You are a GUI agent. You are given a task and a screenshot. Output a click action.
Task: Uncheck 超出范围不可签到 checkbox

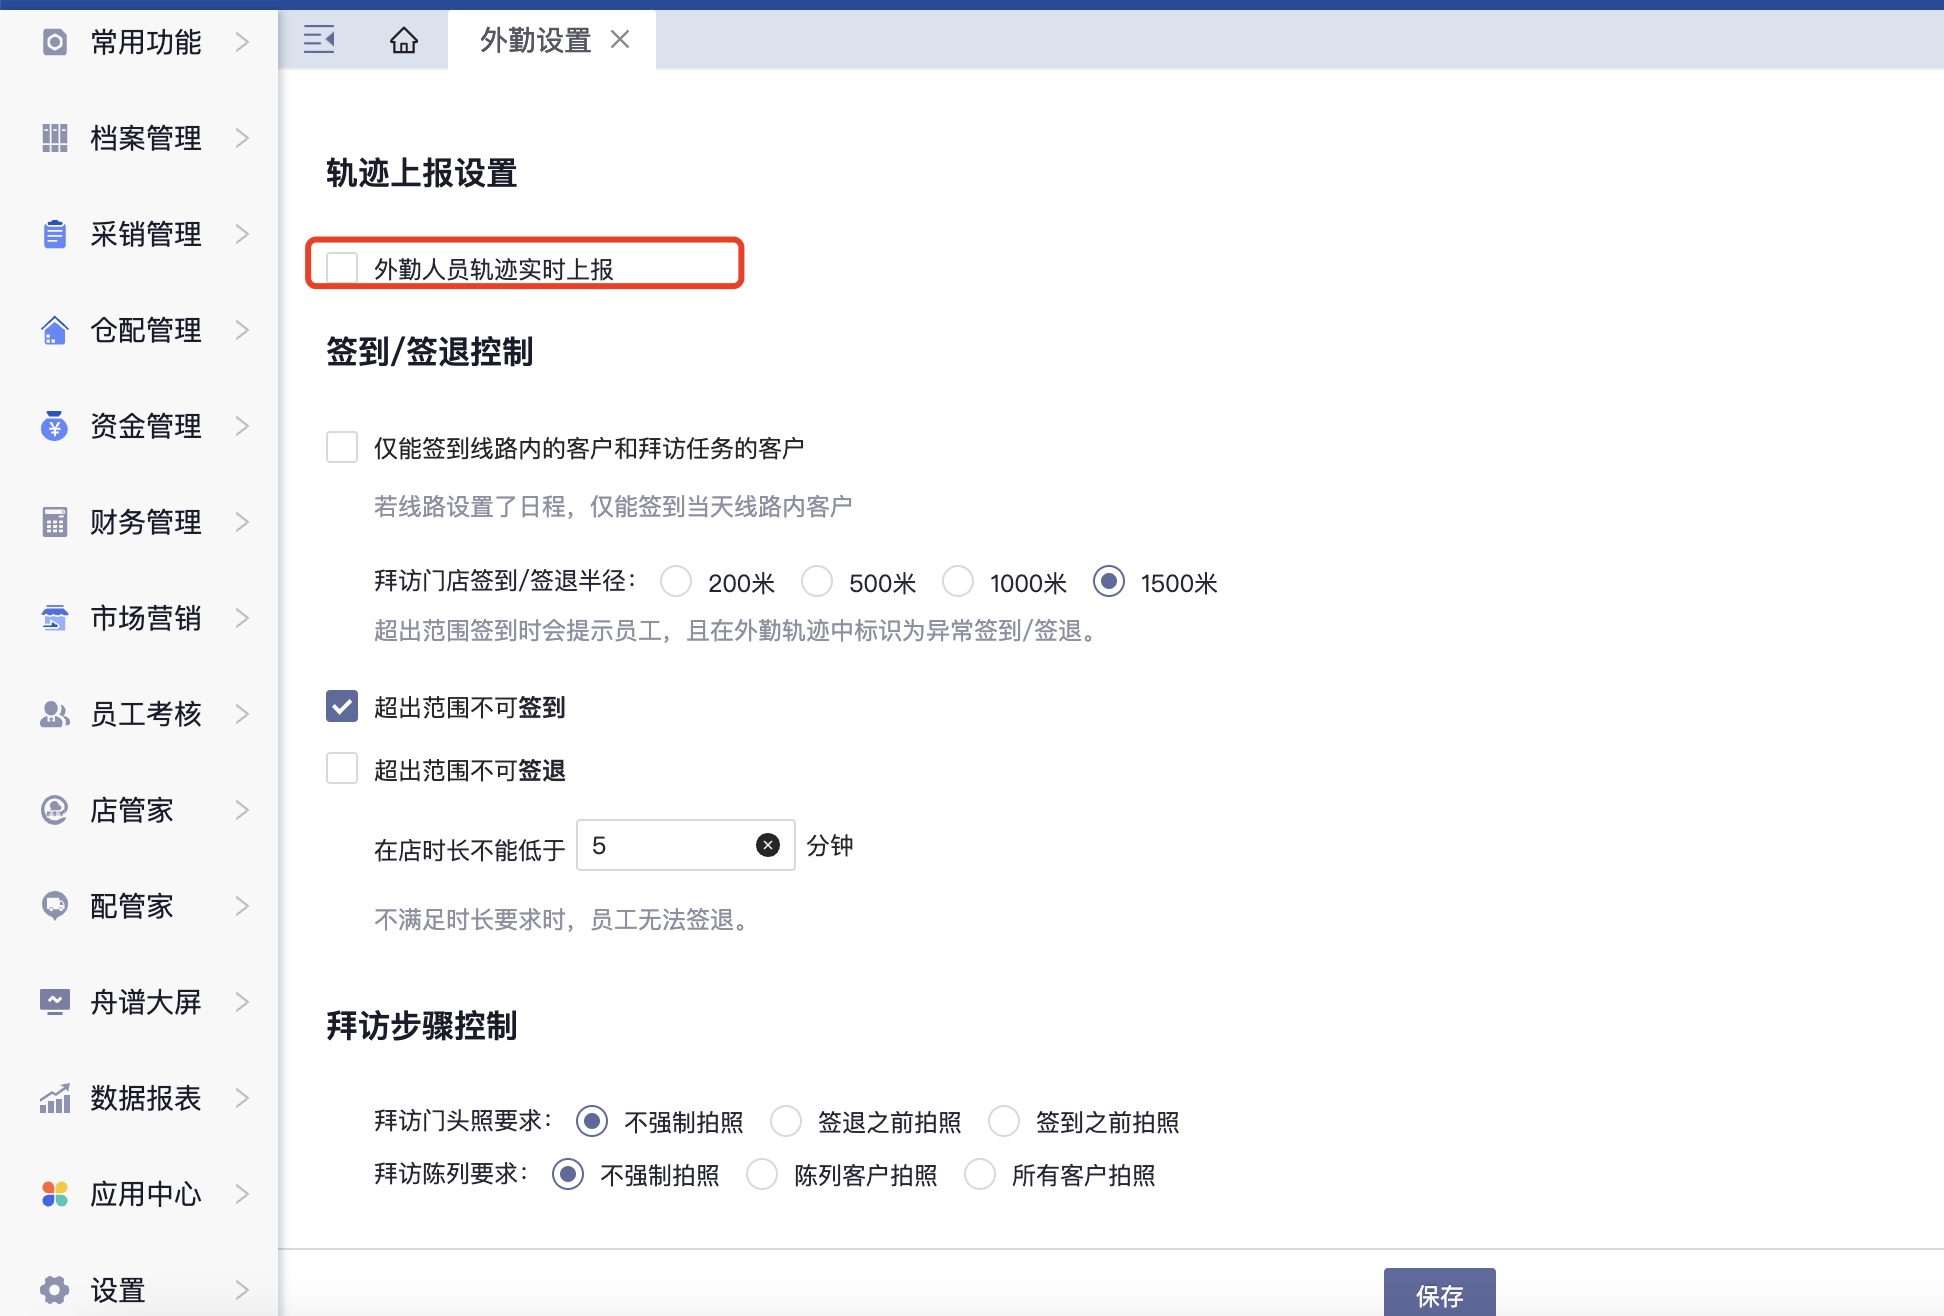342,706
